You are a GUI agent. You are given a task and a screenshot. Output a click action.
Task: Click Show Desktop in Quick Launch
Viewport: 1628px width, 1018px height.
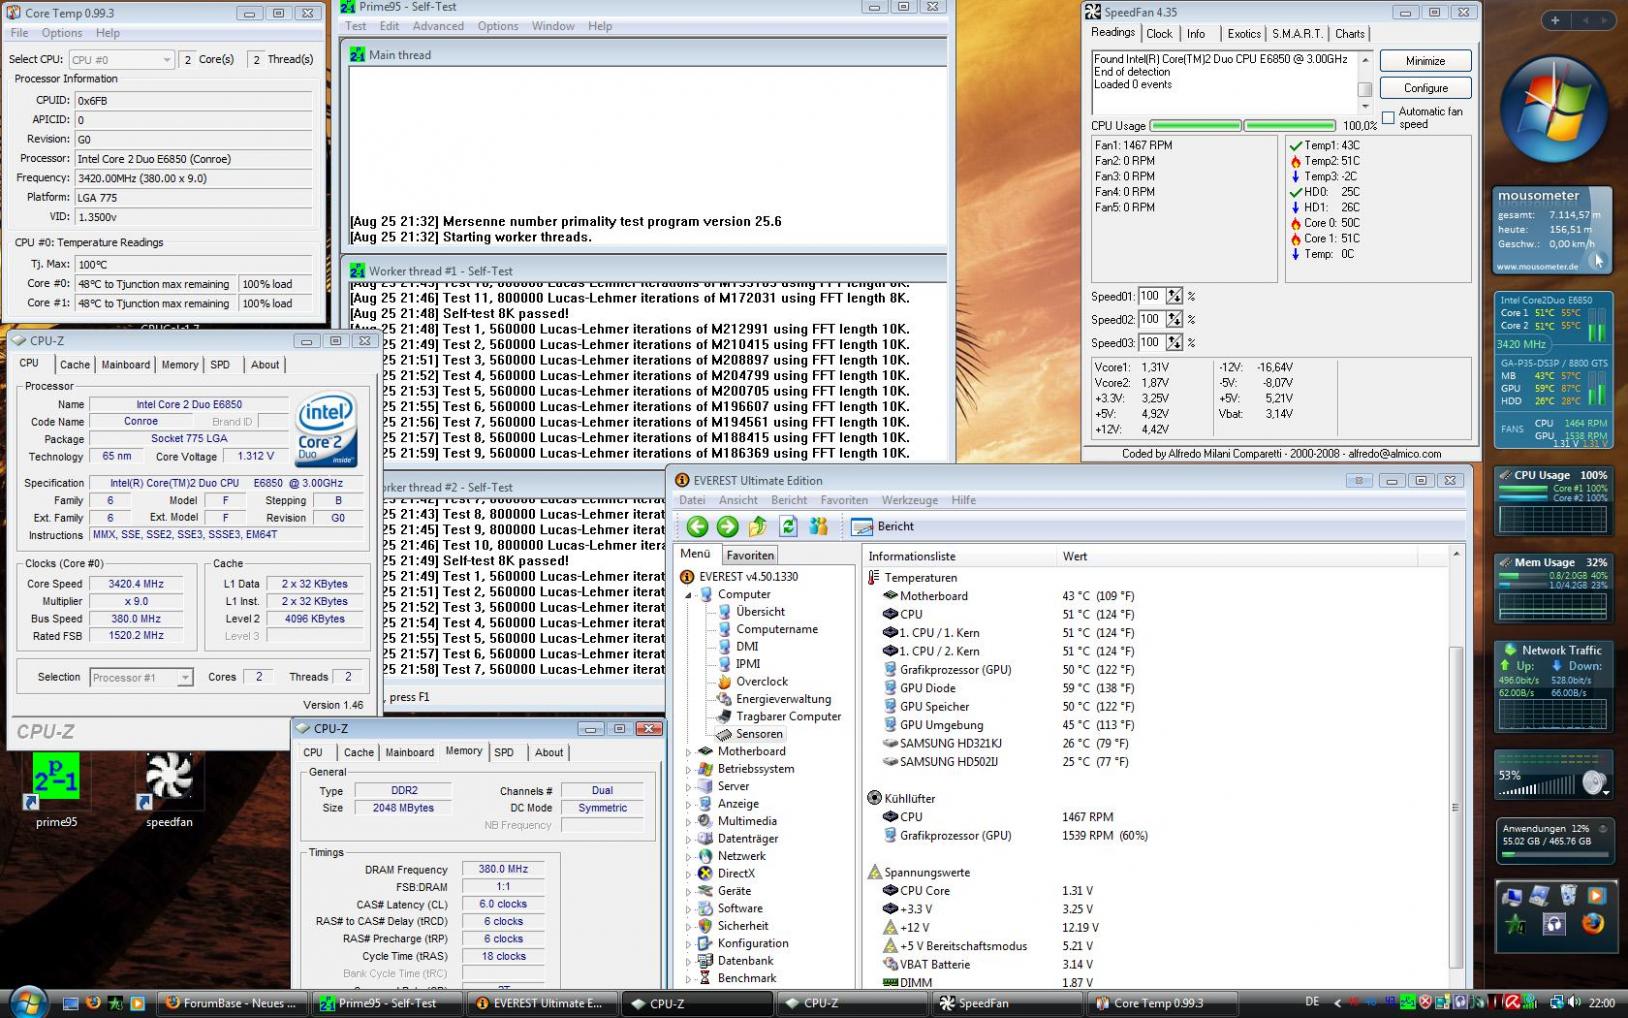(71, 1003)
